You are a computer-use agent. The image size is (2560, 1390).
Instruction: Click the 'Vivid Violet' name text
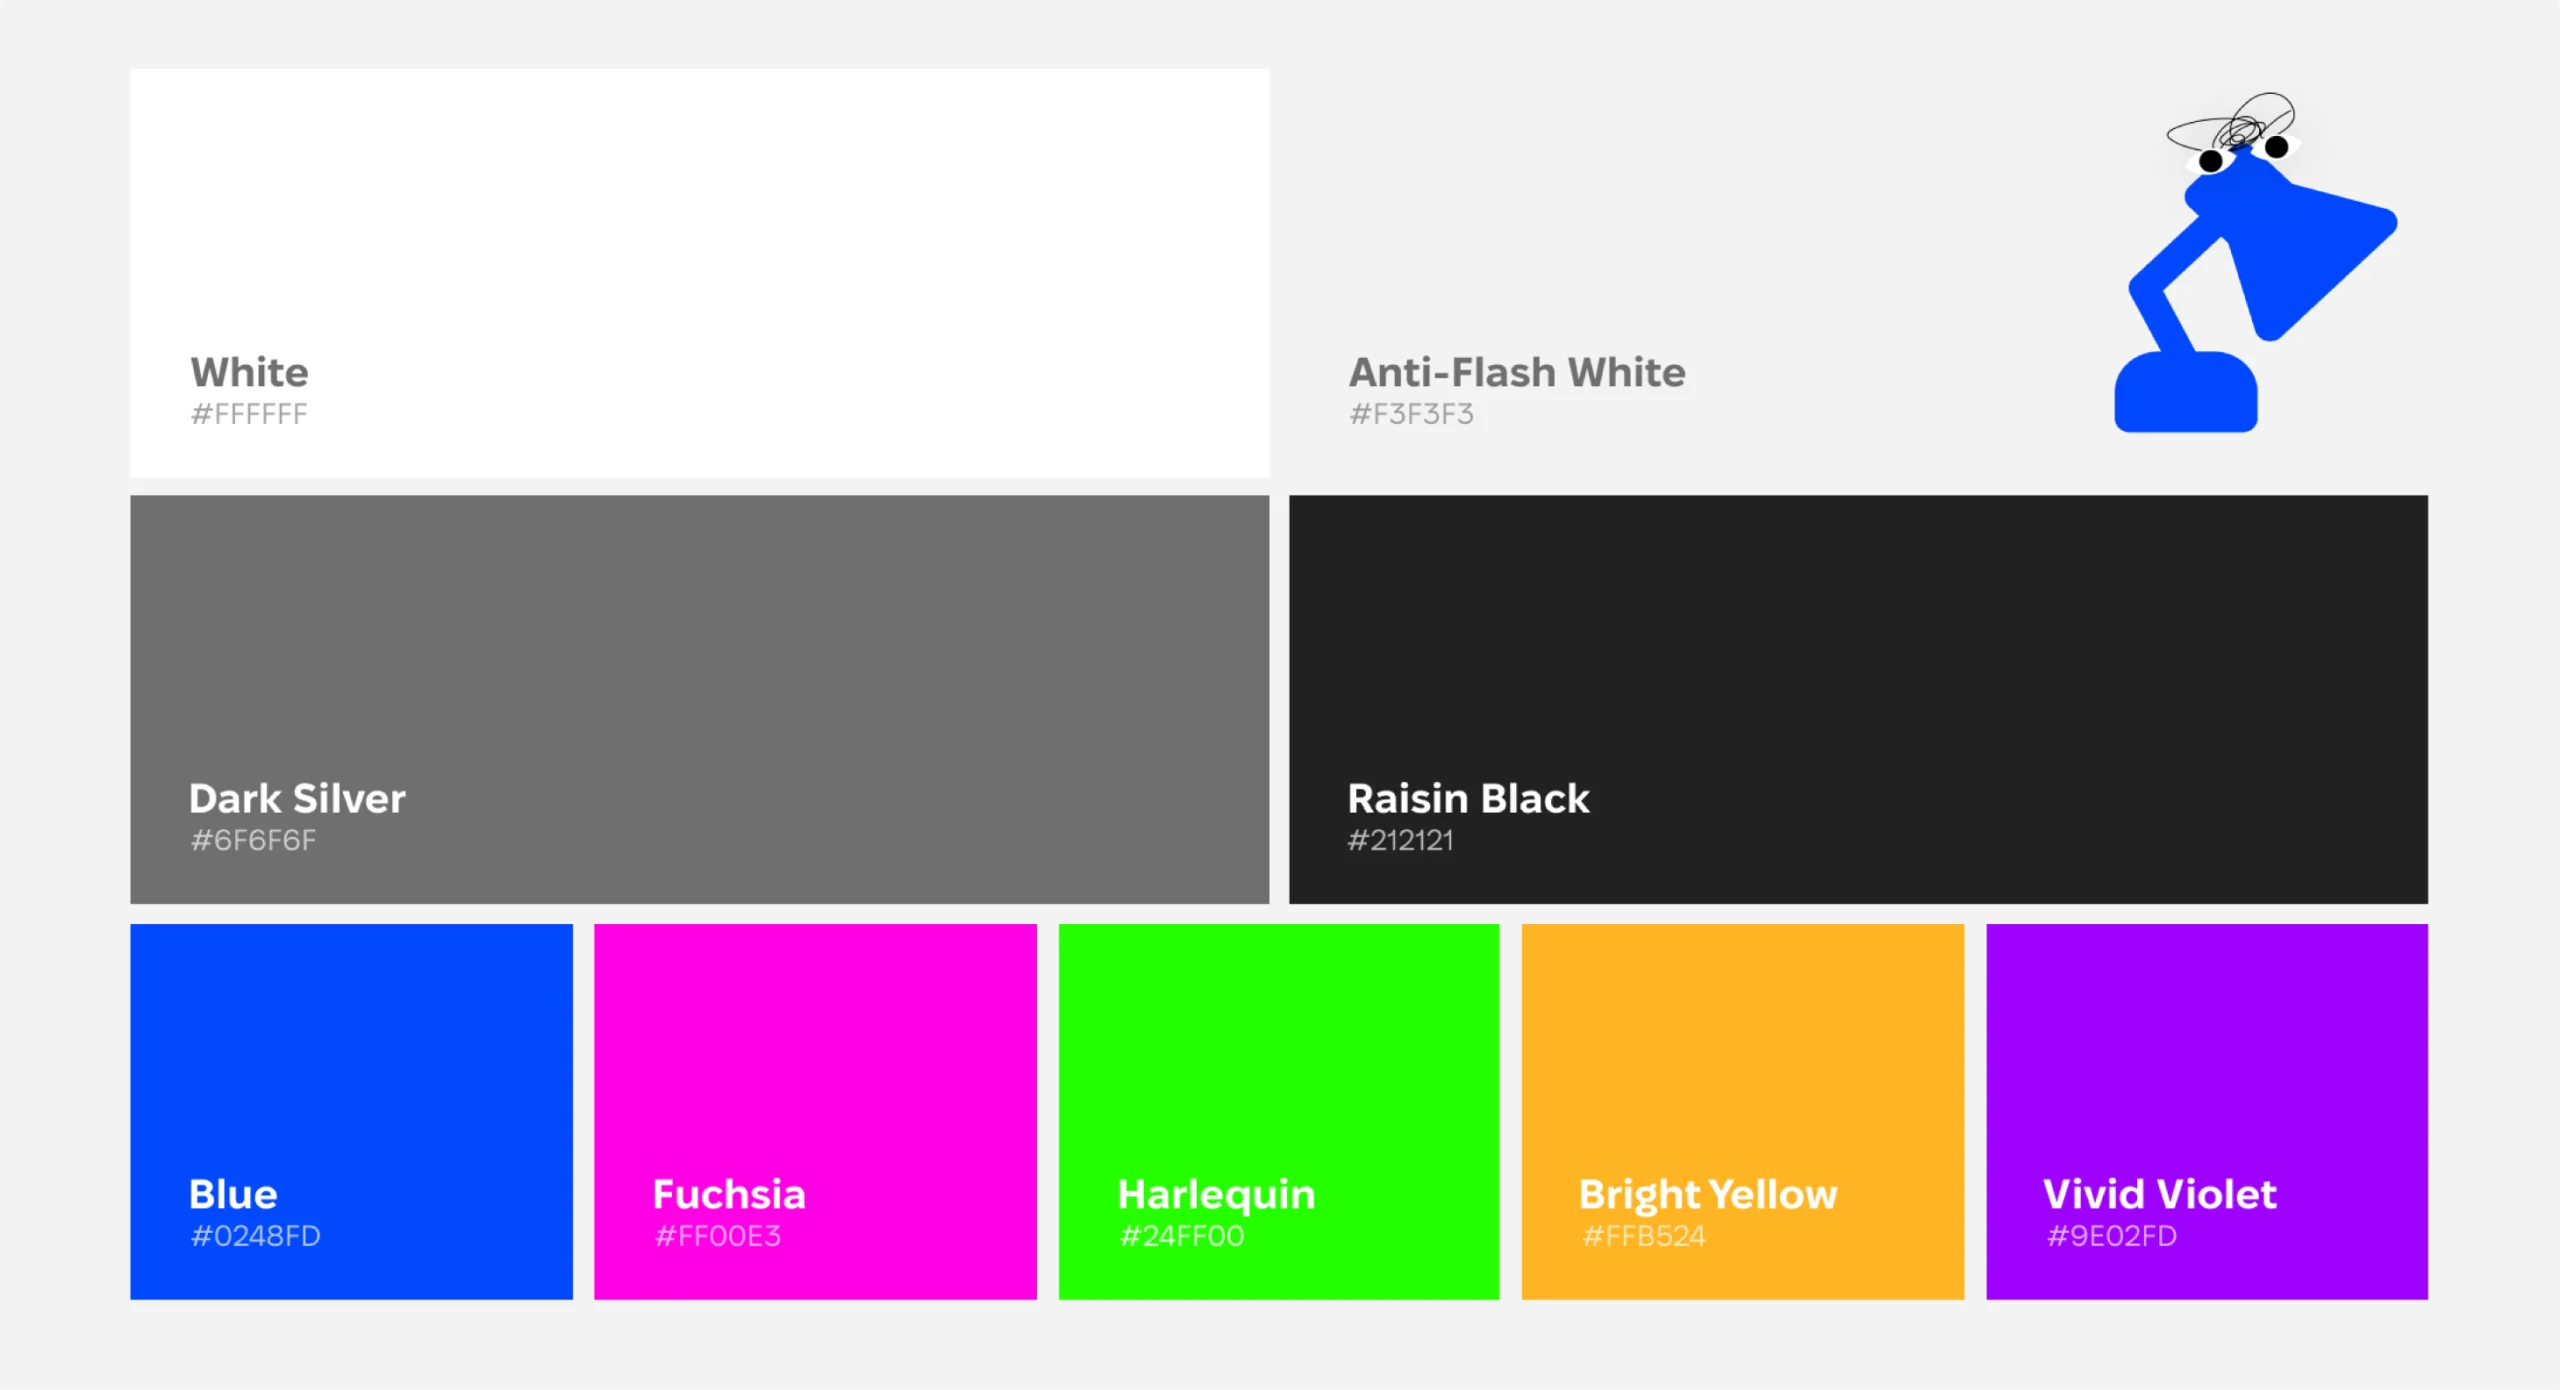(x=2160, y=1194)
